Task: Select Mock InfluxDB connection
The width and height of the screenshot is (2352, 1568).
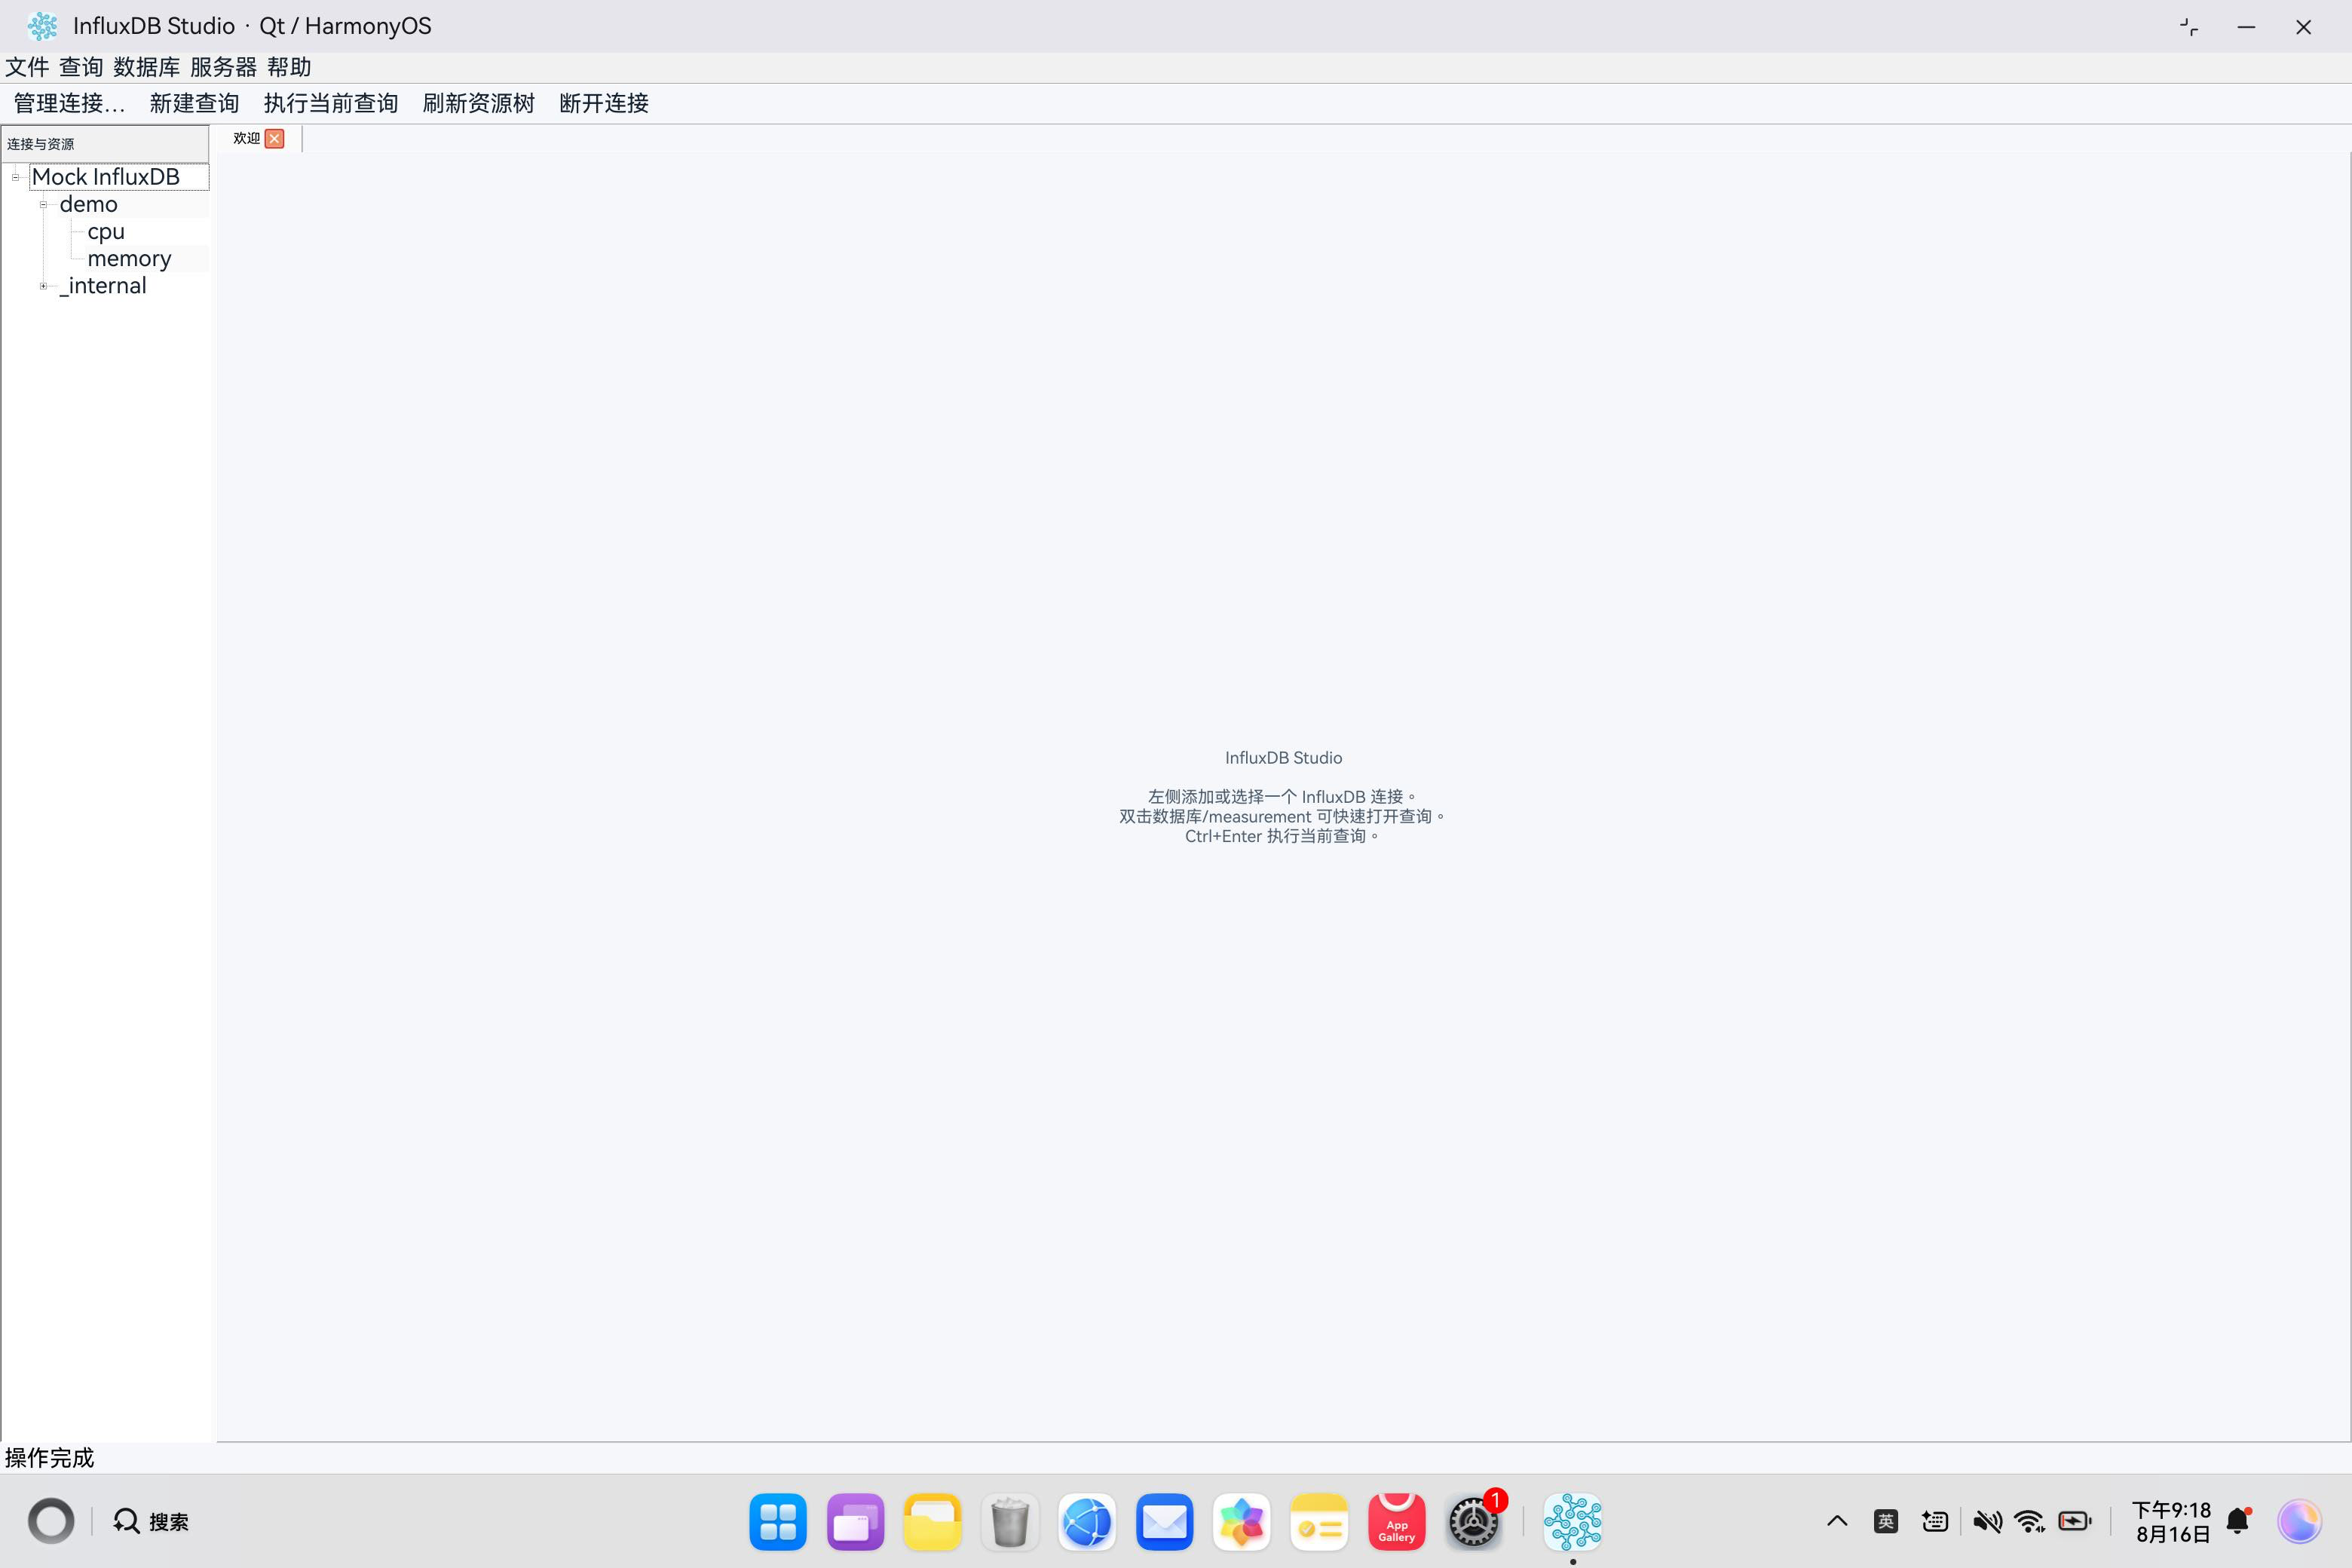Action: click(106, 177)
